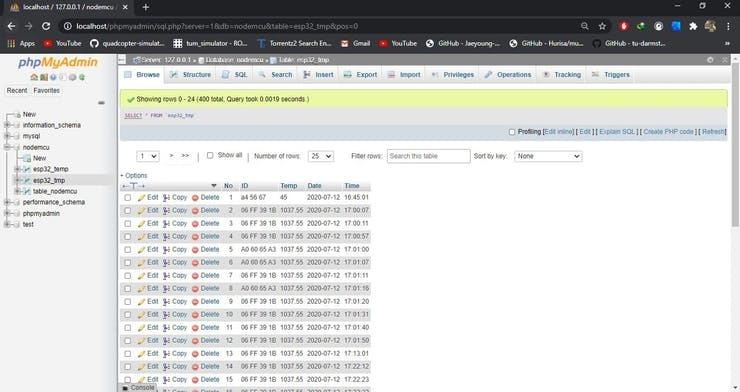The width and height of the screenshot is (740, 392).
Task: Open a new browser tab with plus button
Action: (x=146, y=7)
